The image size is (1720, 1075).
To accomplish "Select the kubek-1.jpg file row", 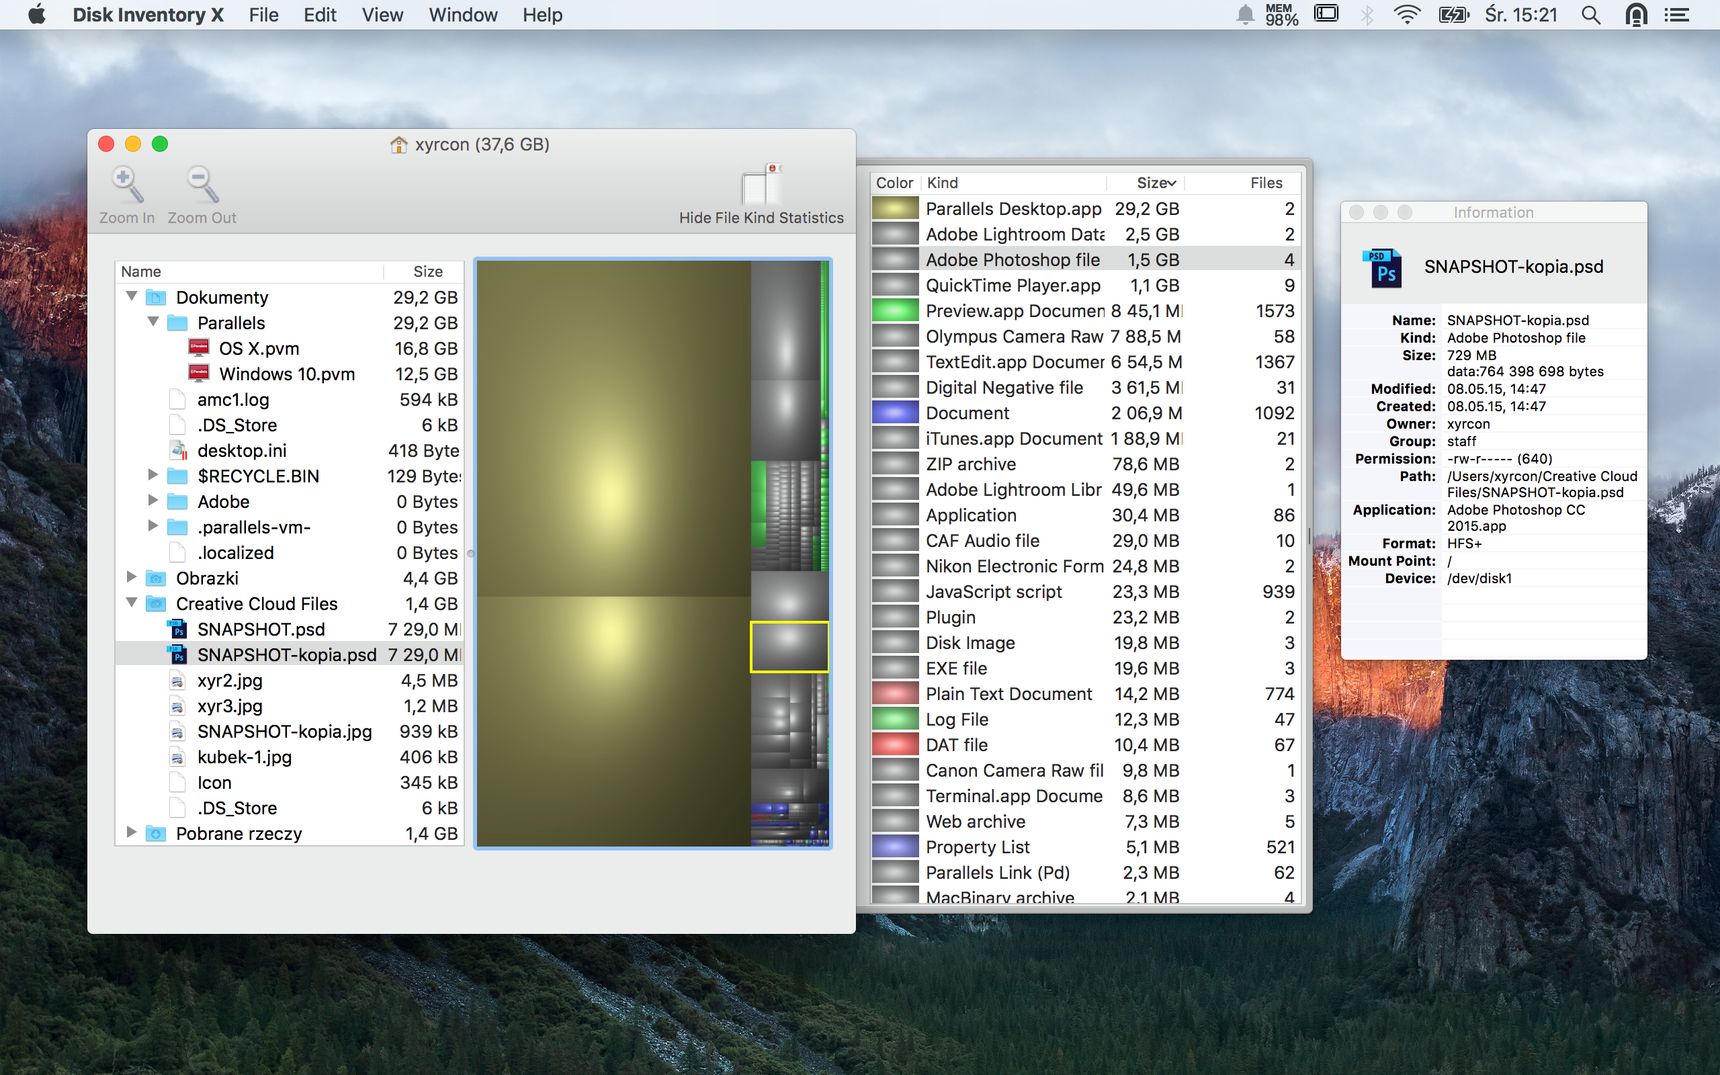I will (290, 757).
